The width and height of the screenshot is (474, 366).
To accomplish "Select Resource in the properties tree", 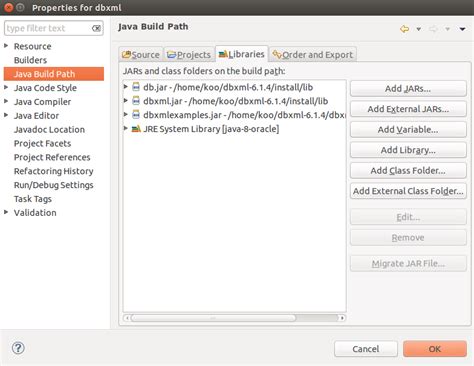I will coord(32,46).
